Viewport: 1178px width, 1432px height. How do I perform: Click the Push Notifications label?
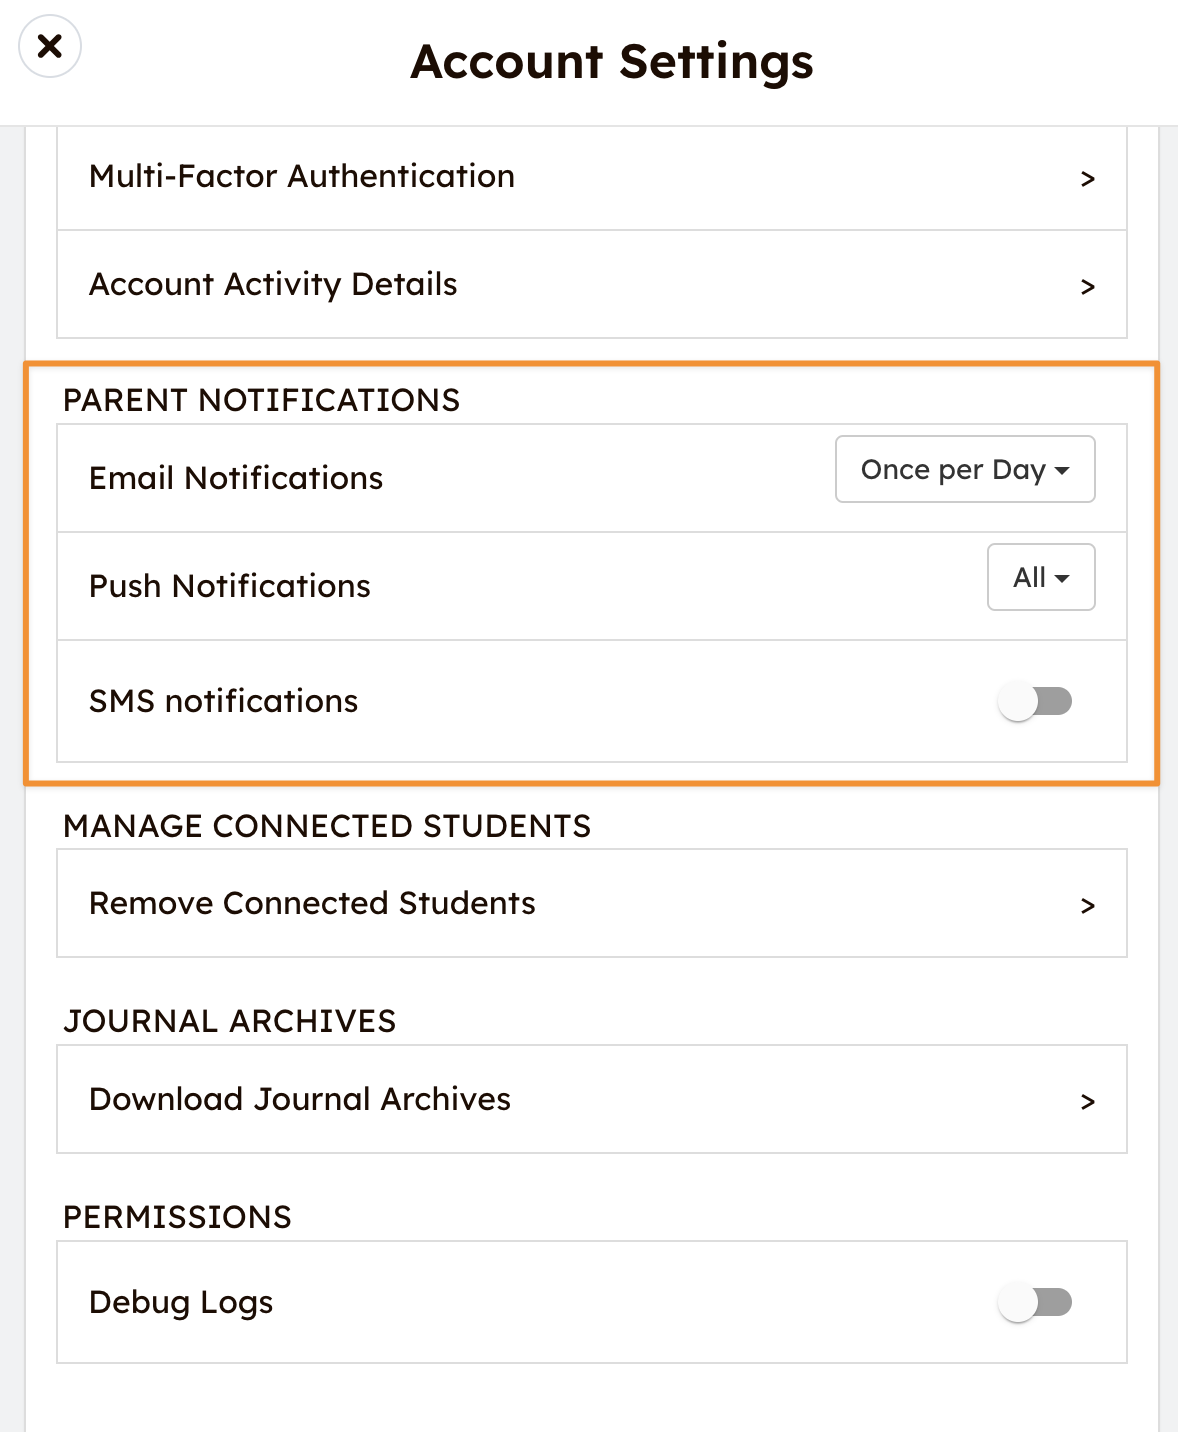pyautogui.click(x=230, y=586)
